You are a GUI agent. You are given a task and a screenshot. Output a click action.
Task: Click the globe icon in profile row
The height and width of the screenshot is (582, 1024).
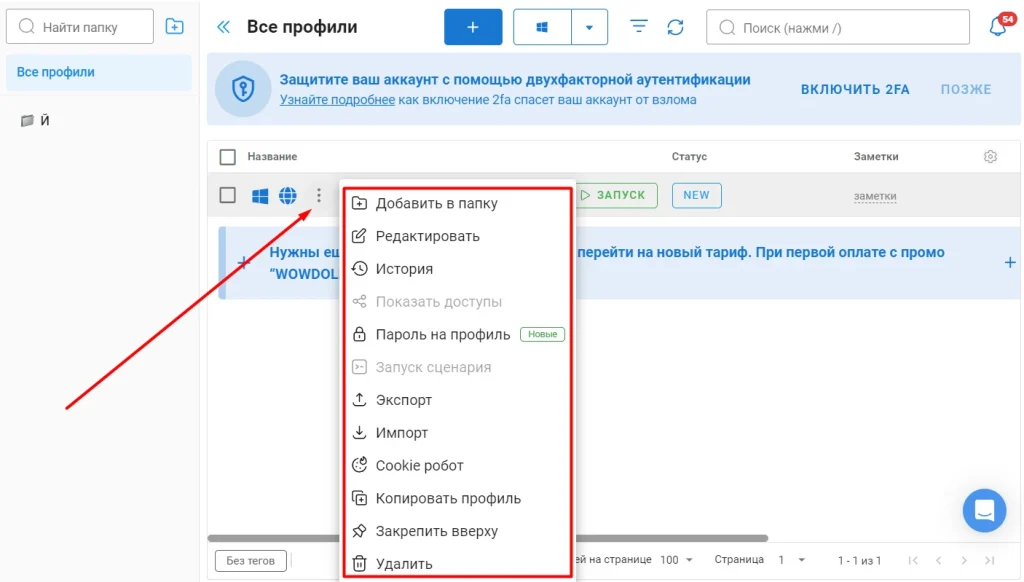click(x=288, y=195)
